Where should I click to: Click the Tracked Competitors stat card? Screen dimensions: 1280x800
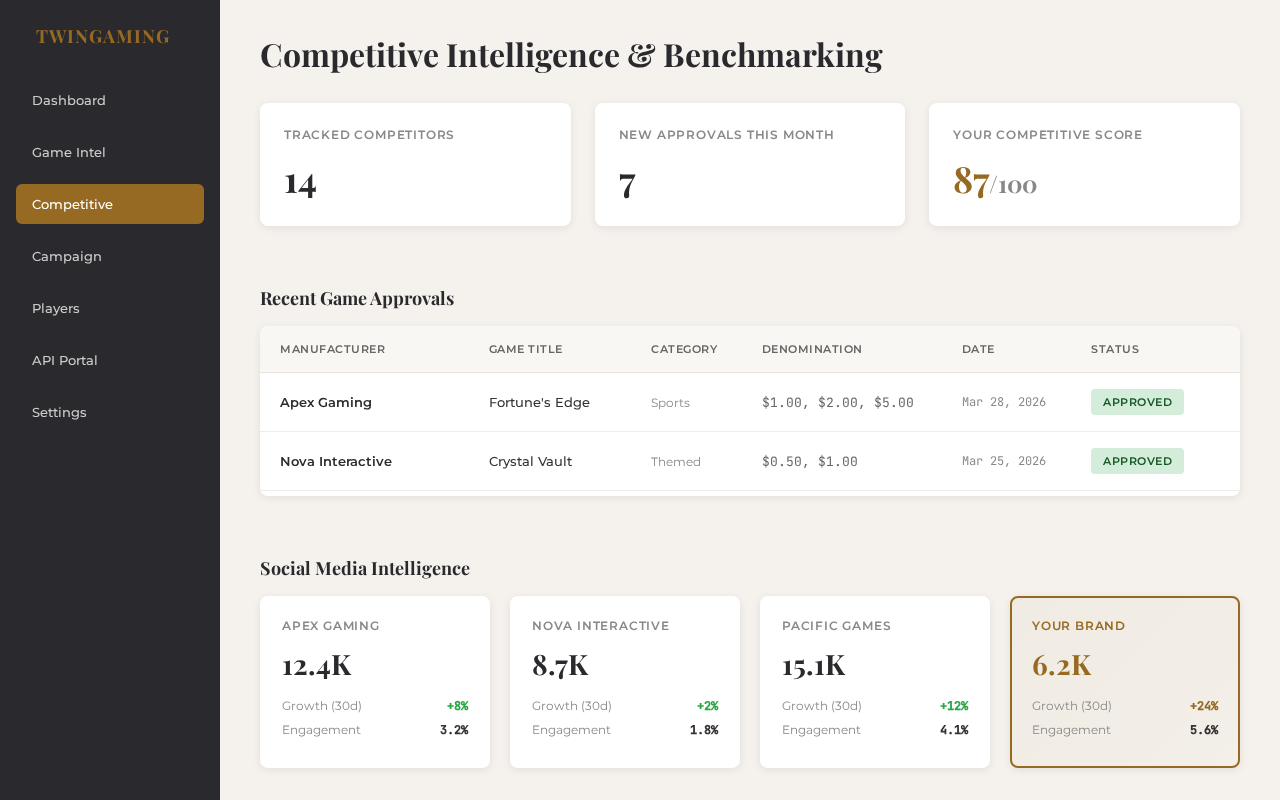pos(415,164)
